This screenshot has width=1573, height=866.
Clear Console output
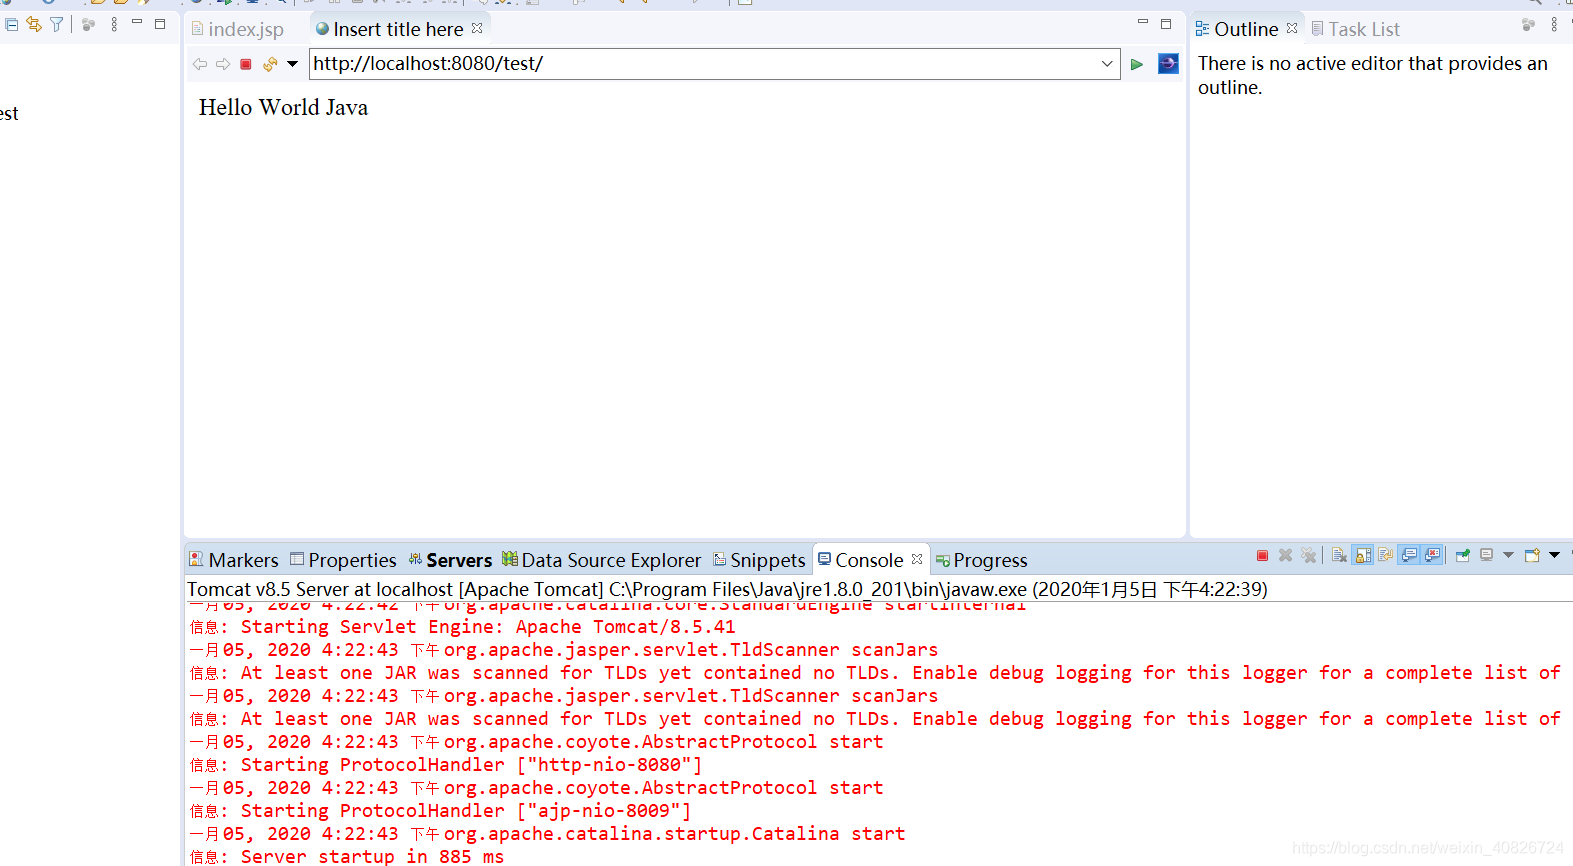click(x=1339, y=555)
